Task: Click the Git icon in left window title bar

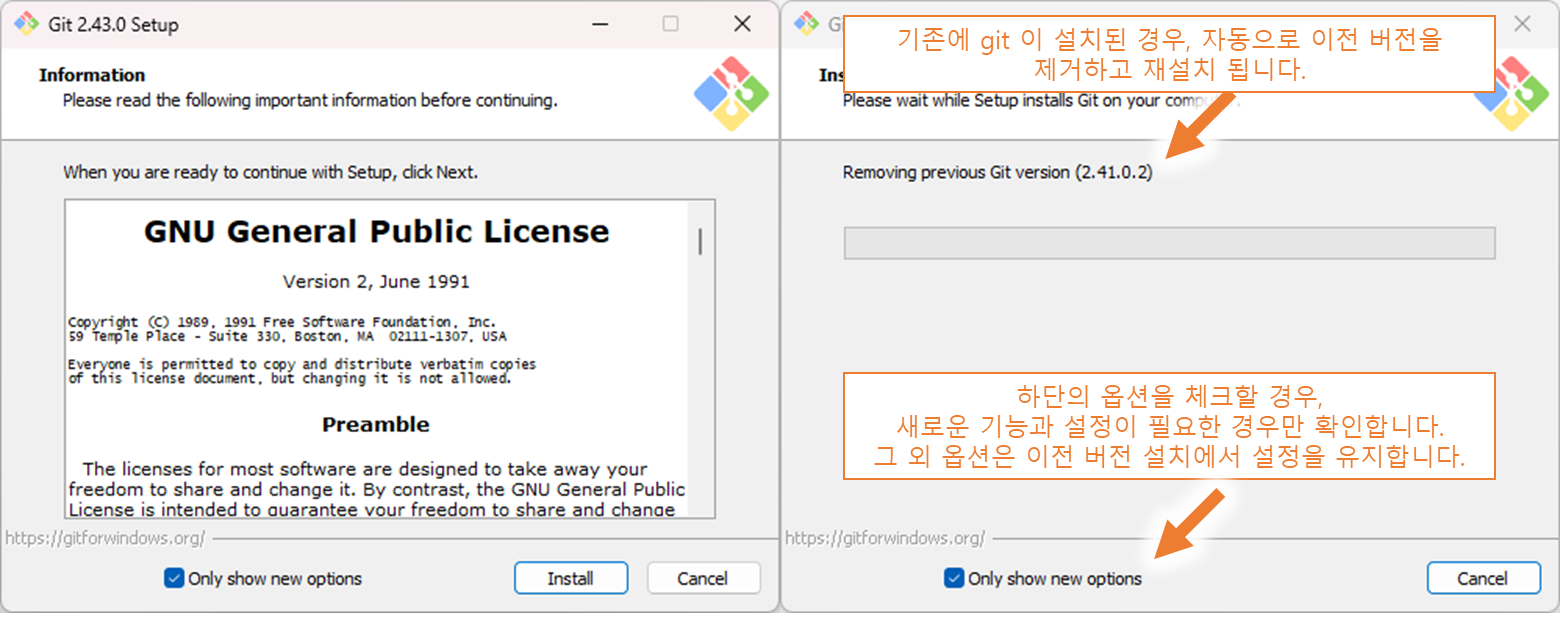Action: coord(26,24)
